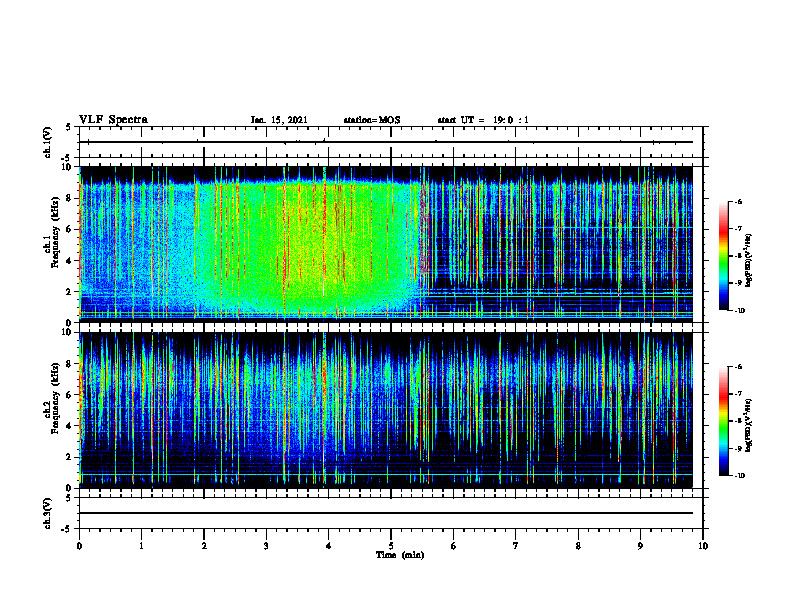Image resolution: width=792 pixels, height=612 pixels.
Task: Click the ch.1 spectrogram color scale bar
Action: 723,256
